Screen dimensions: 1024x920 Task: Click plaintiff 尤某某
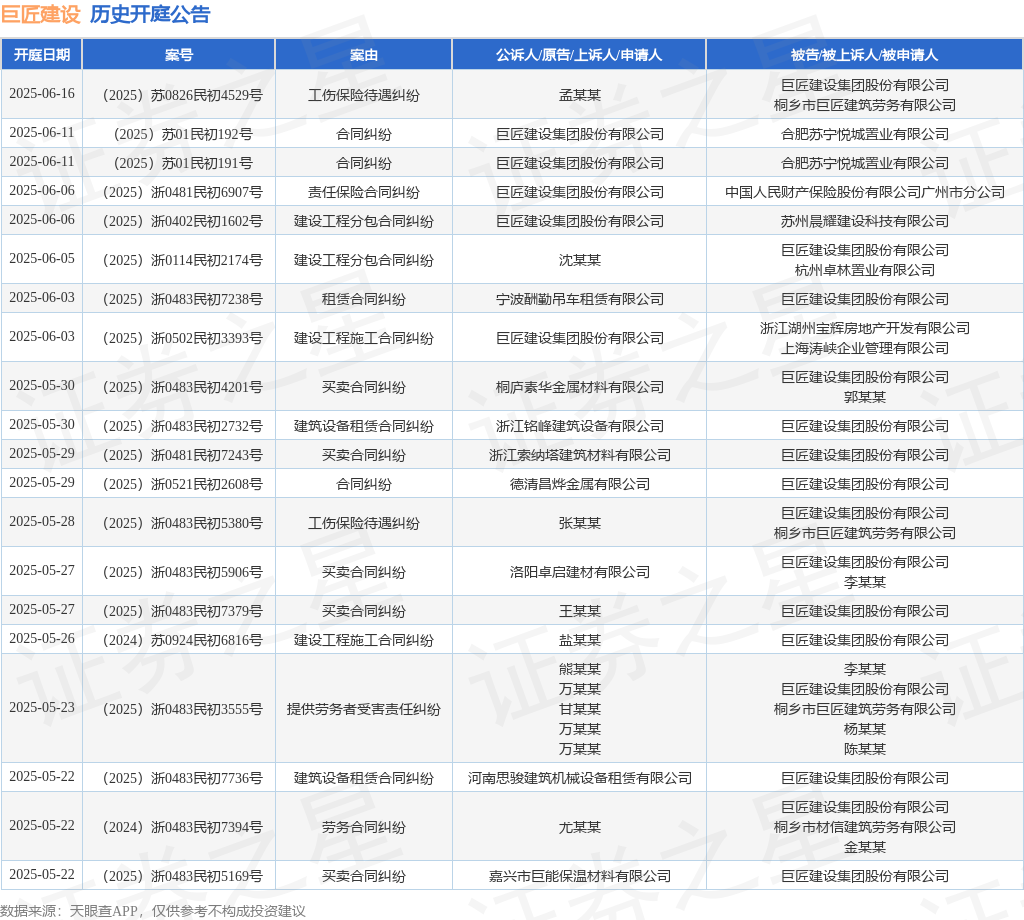tap(579, 827)
